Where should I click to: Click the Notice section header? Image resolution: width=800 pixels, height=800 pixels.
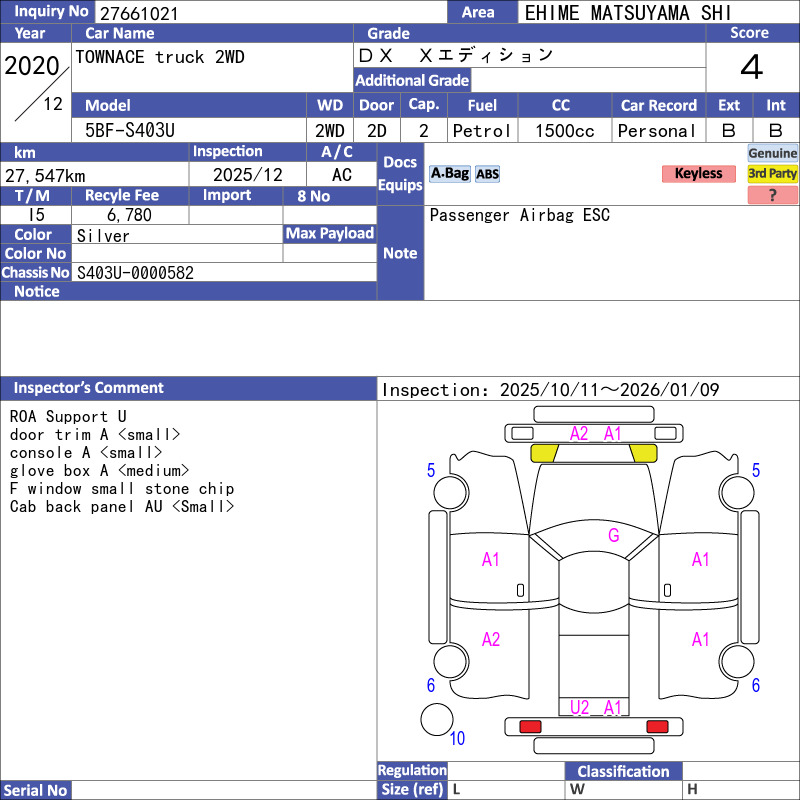tap(37, 292)
